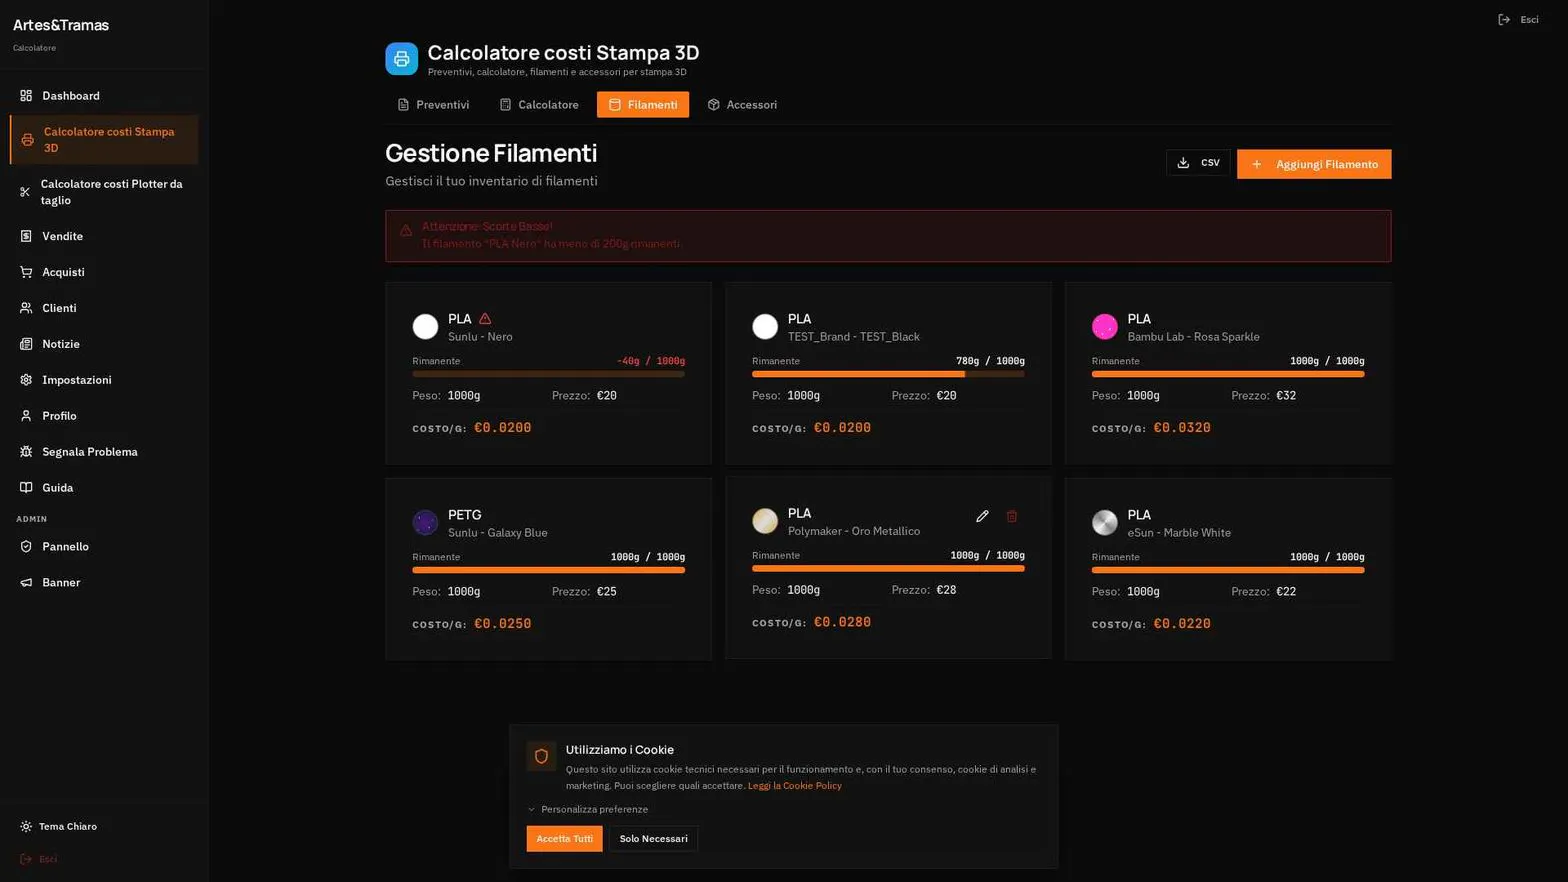Open Dashboard from the sidebar
The width and height of the screenshot is (1568, 882).
(x=104, y=95)
